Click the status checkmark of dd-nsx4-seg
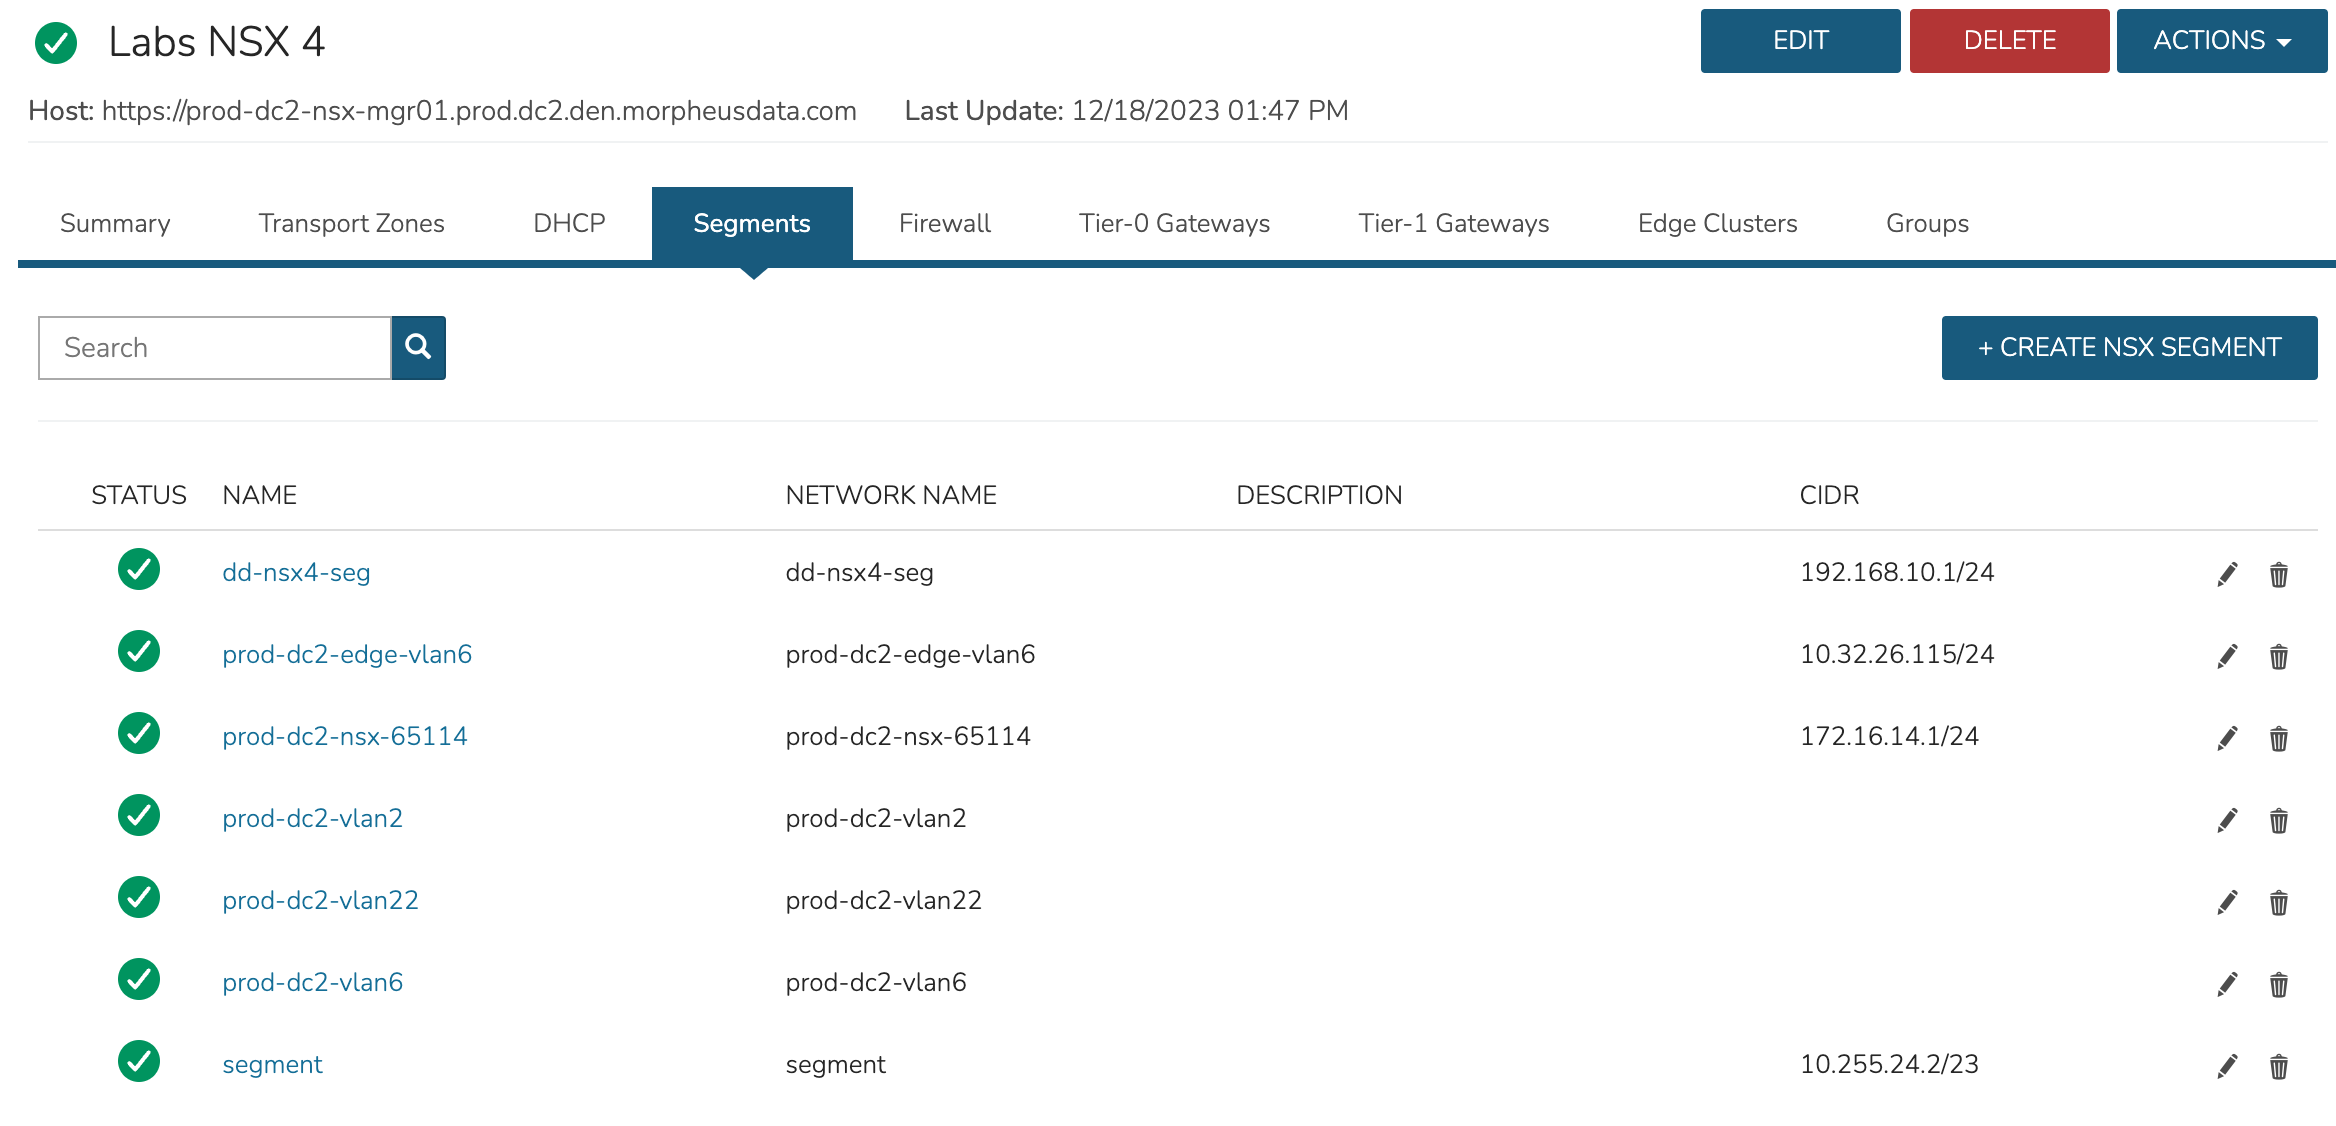This screenshot has width=2336, height=1126. [139, 569]
